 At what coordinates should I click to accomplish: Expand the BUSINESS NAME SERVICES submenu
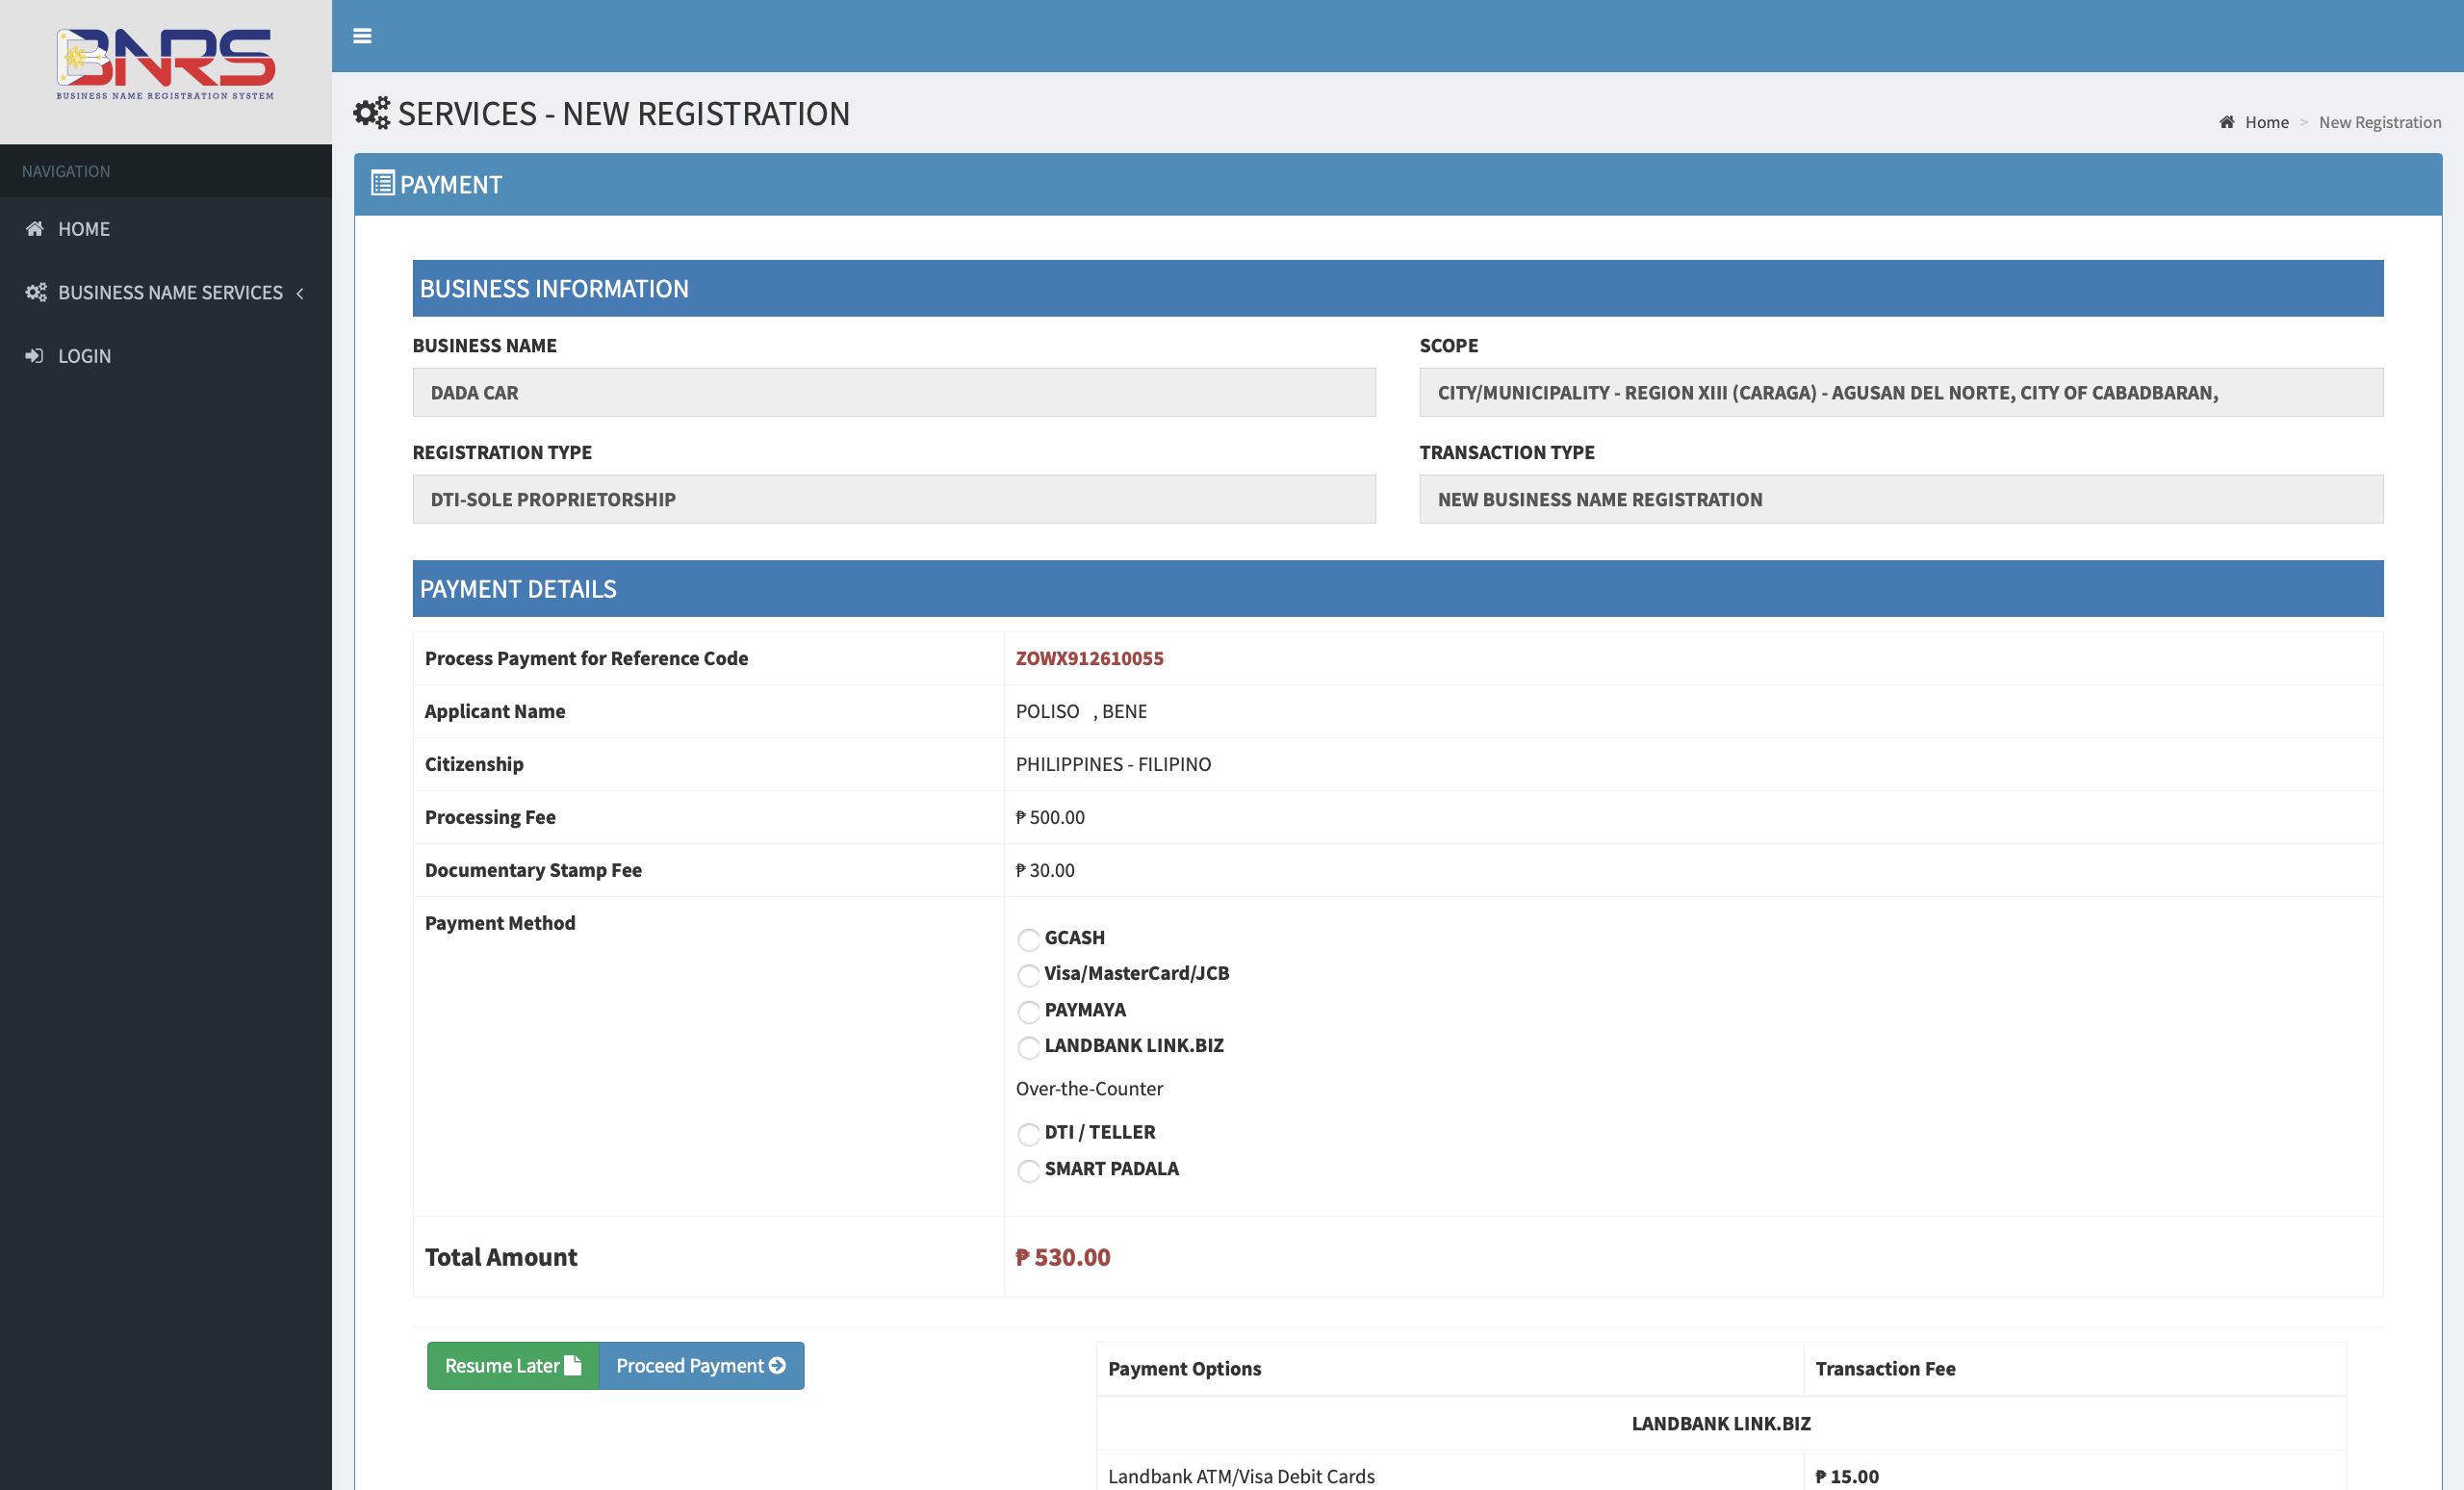(170, 292)
